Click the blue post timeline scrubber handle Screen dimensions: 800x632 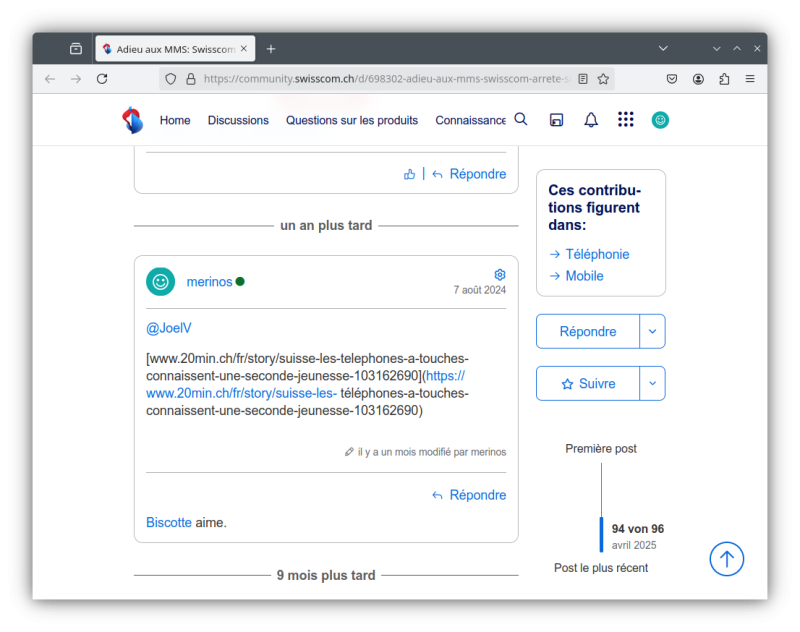[x=601, y=535]
